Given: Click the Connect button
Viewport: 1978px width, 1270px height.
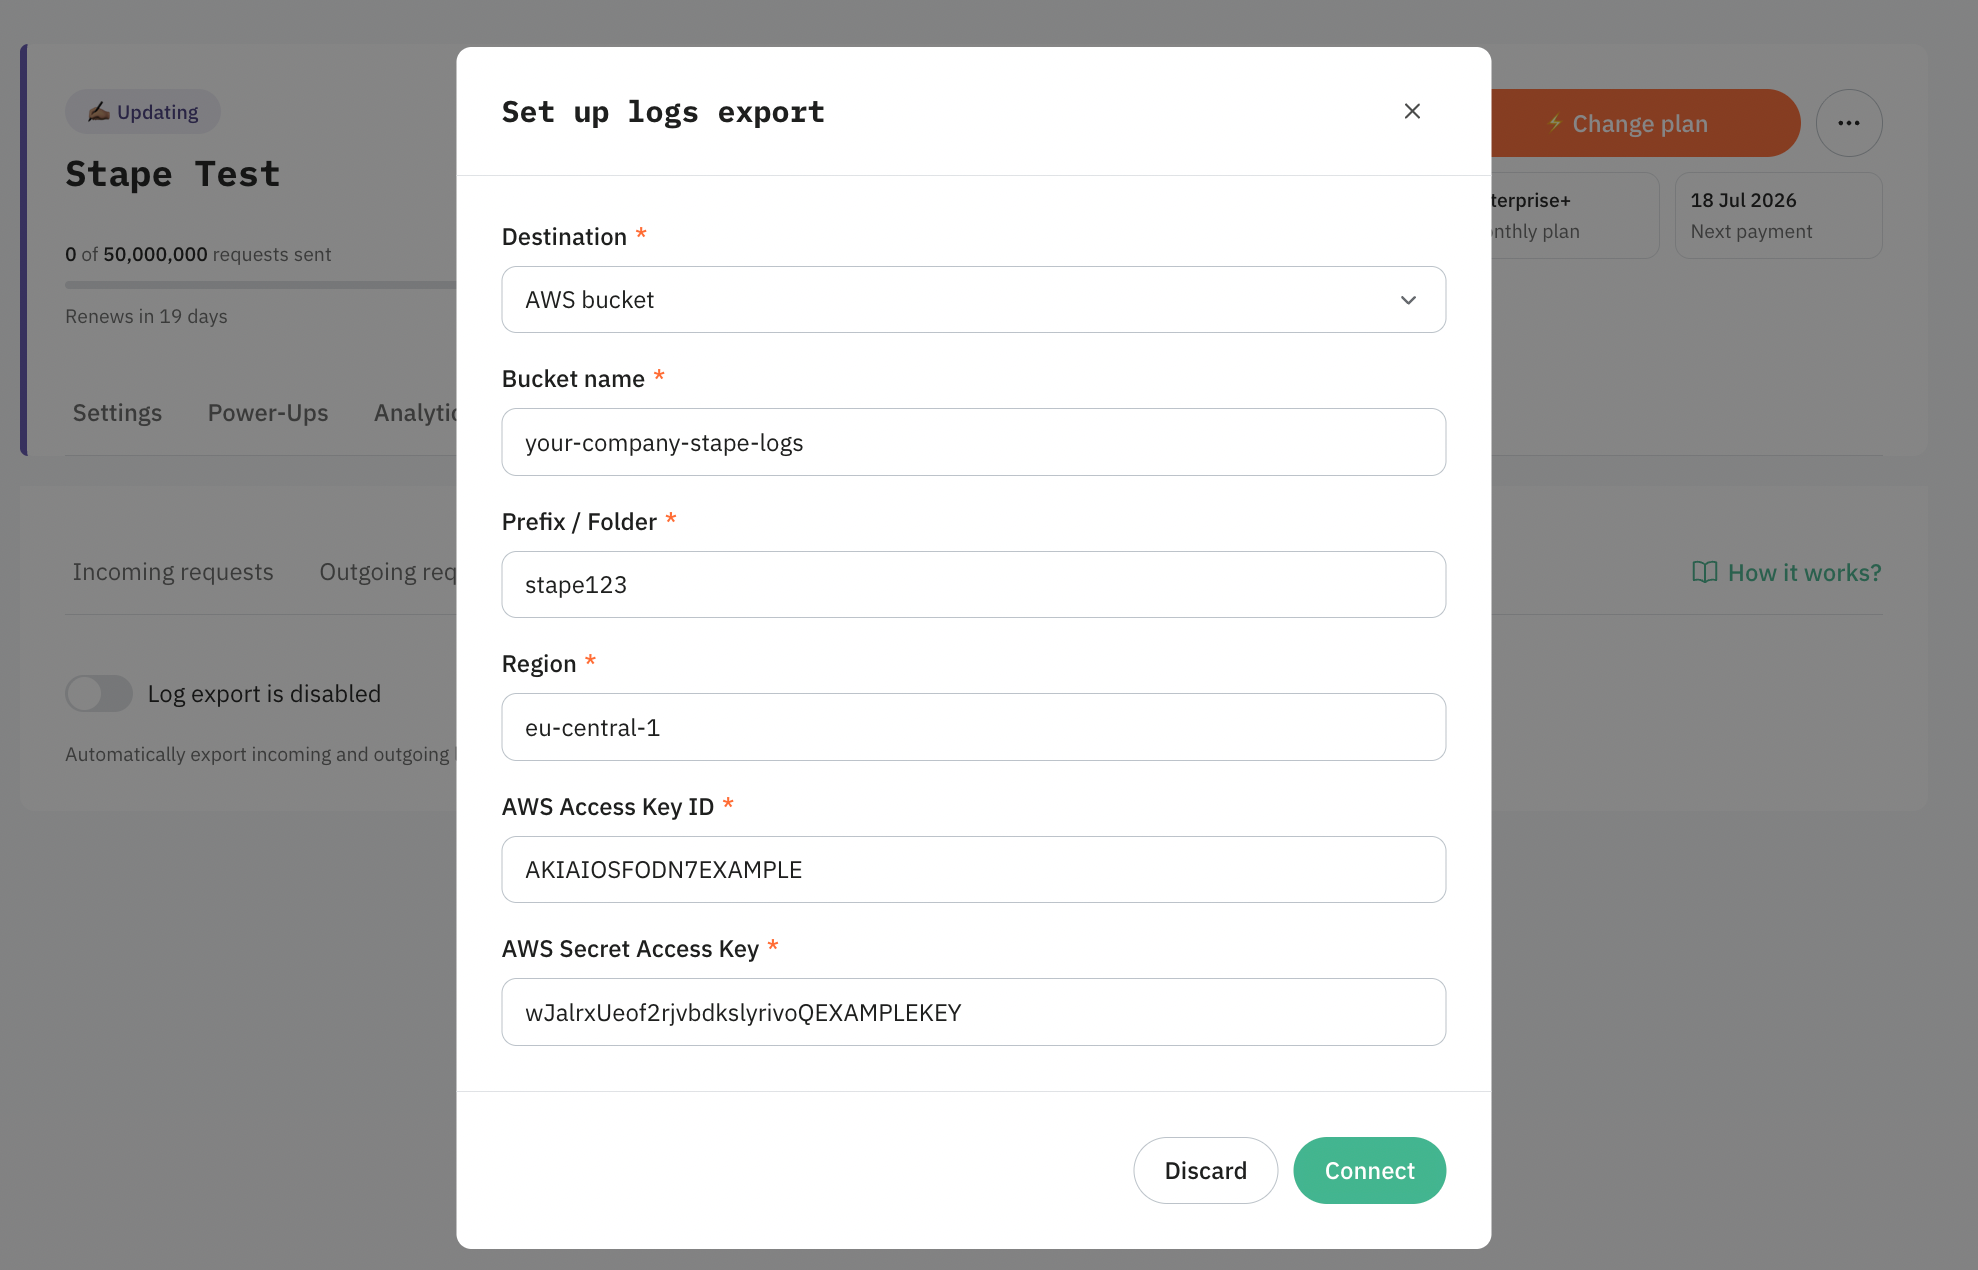Looking at the screenshot, I should 1369,1170.
